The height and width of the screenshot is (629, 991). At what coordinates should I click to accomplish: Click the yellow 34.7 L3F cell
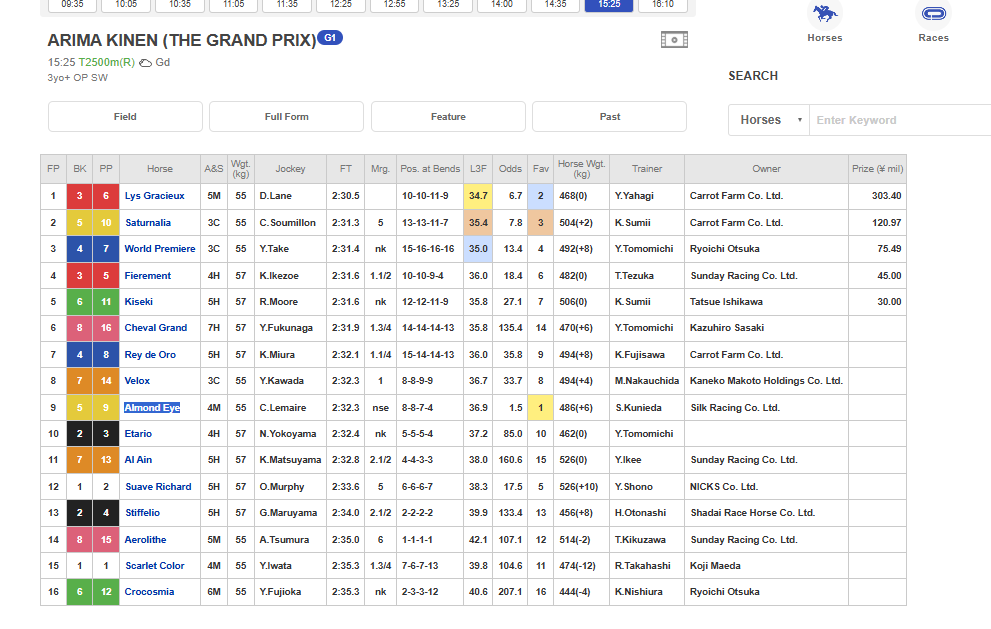[x=478, y=196]
